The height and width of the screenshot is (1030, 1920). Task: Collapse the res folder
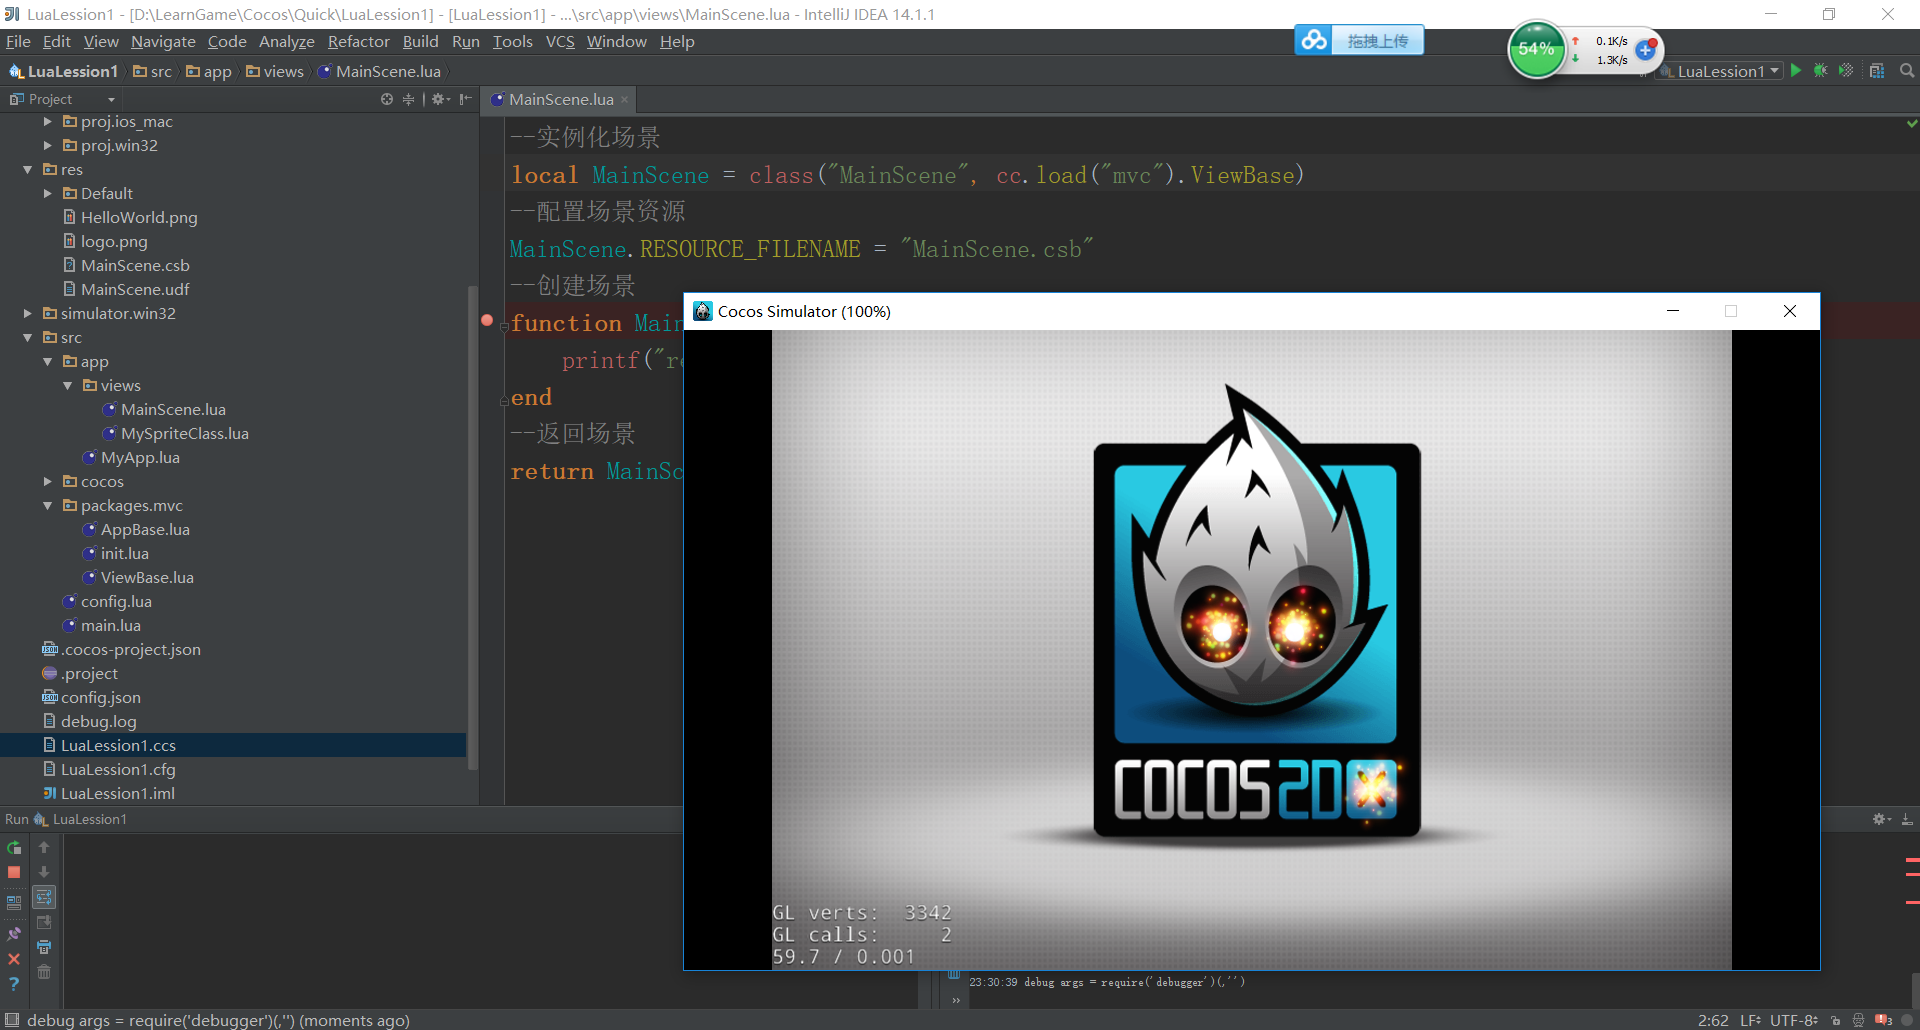click(28, 170)
